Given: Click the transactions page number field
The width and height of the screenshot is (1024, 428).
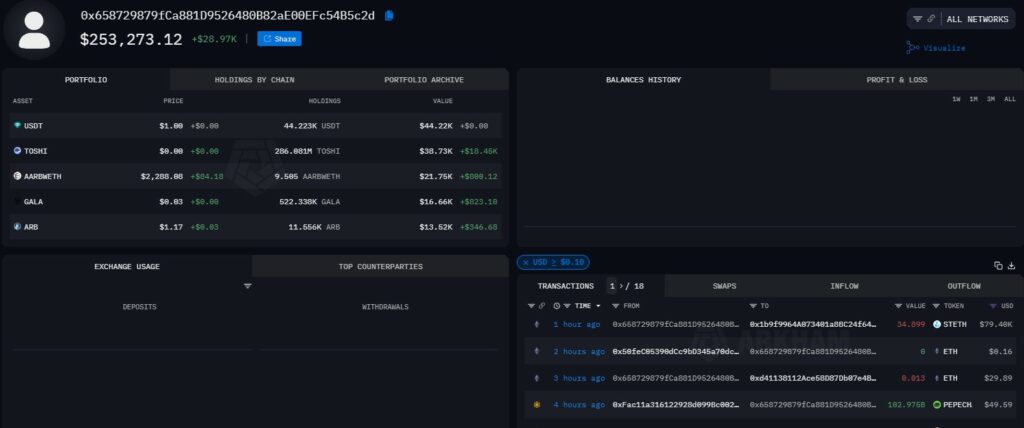Looking at the screenshot, I should tap(612, 286).
